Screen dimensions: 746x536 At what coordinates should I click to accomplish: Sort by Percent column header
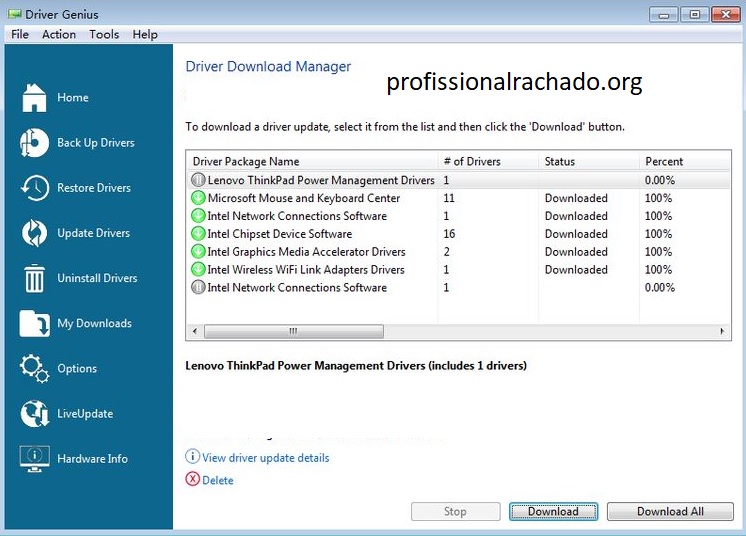pyautogui.click(x=685, y=161)
